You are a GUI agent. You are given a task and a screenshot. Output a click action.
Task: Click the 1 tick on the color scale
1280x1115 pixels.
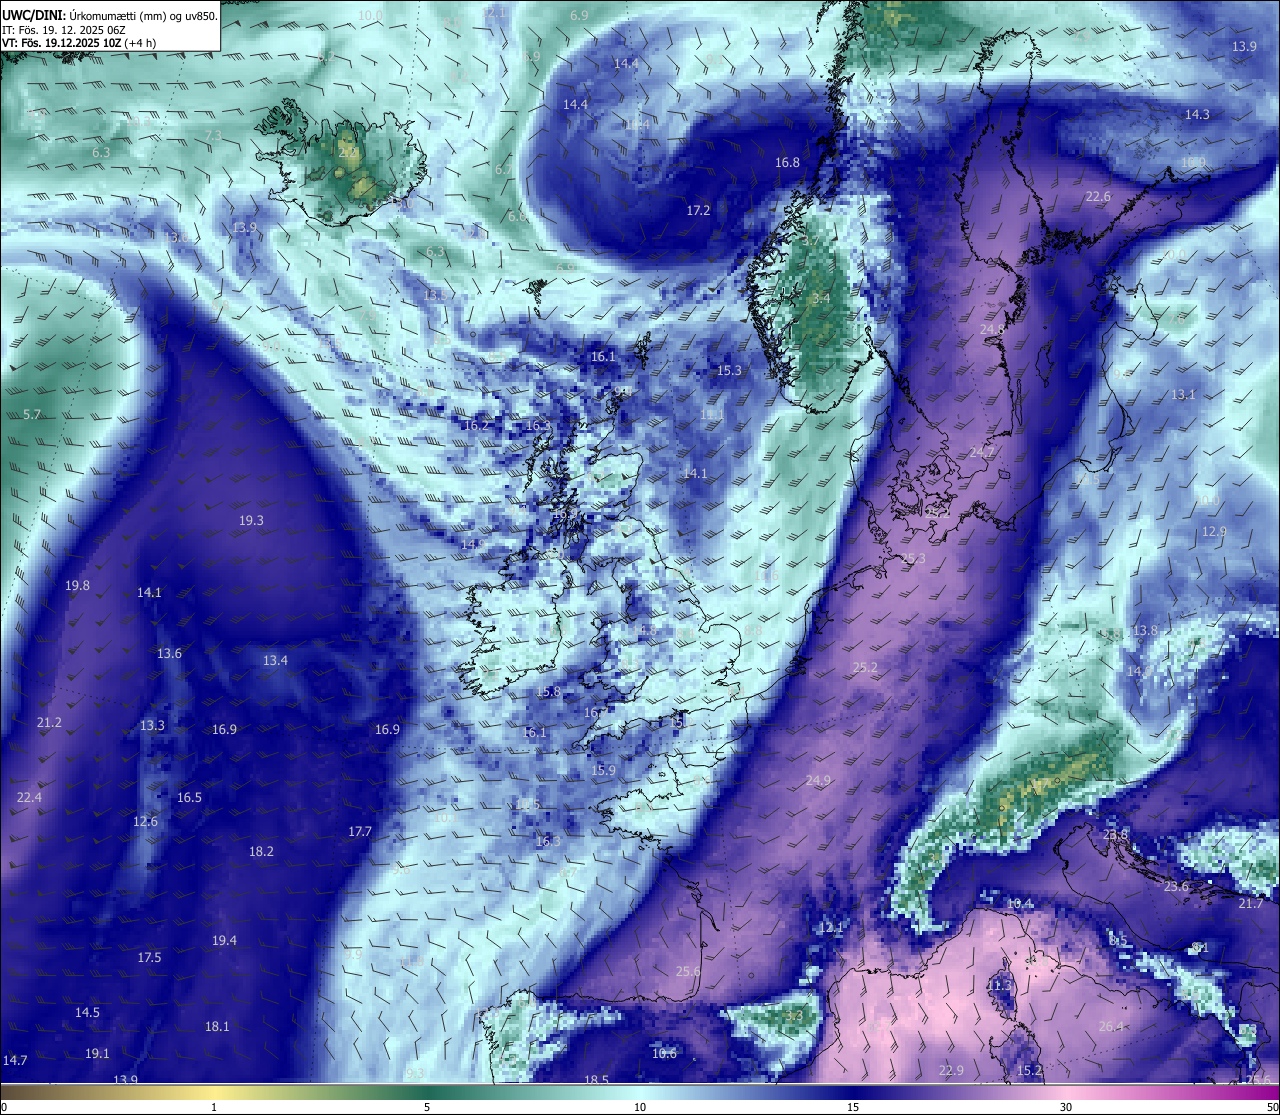(x=214, y=1107)
